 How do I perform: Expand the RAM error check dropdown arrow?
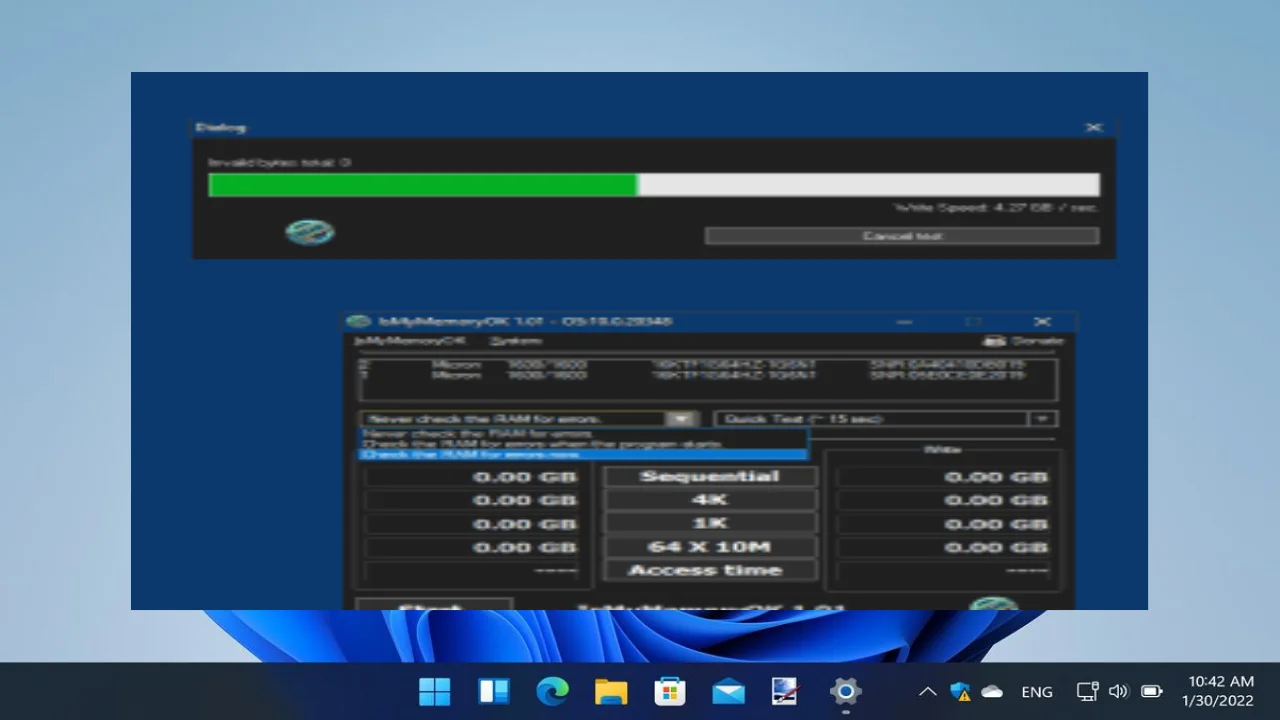click(681, 419)
